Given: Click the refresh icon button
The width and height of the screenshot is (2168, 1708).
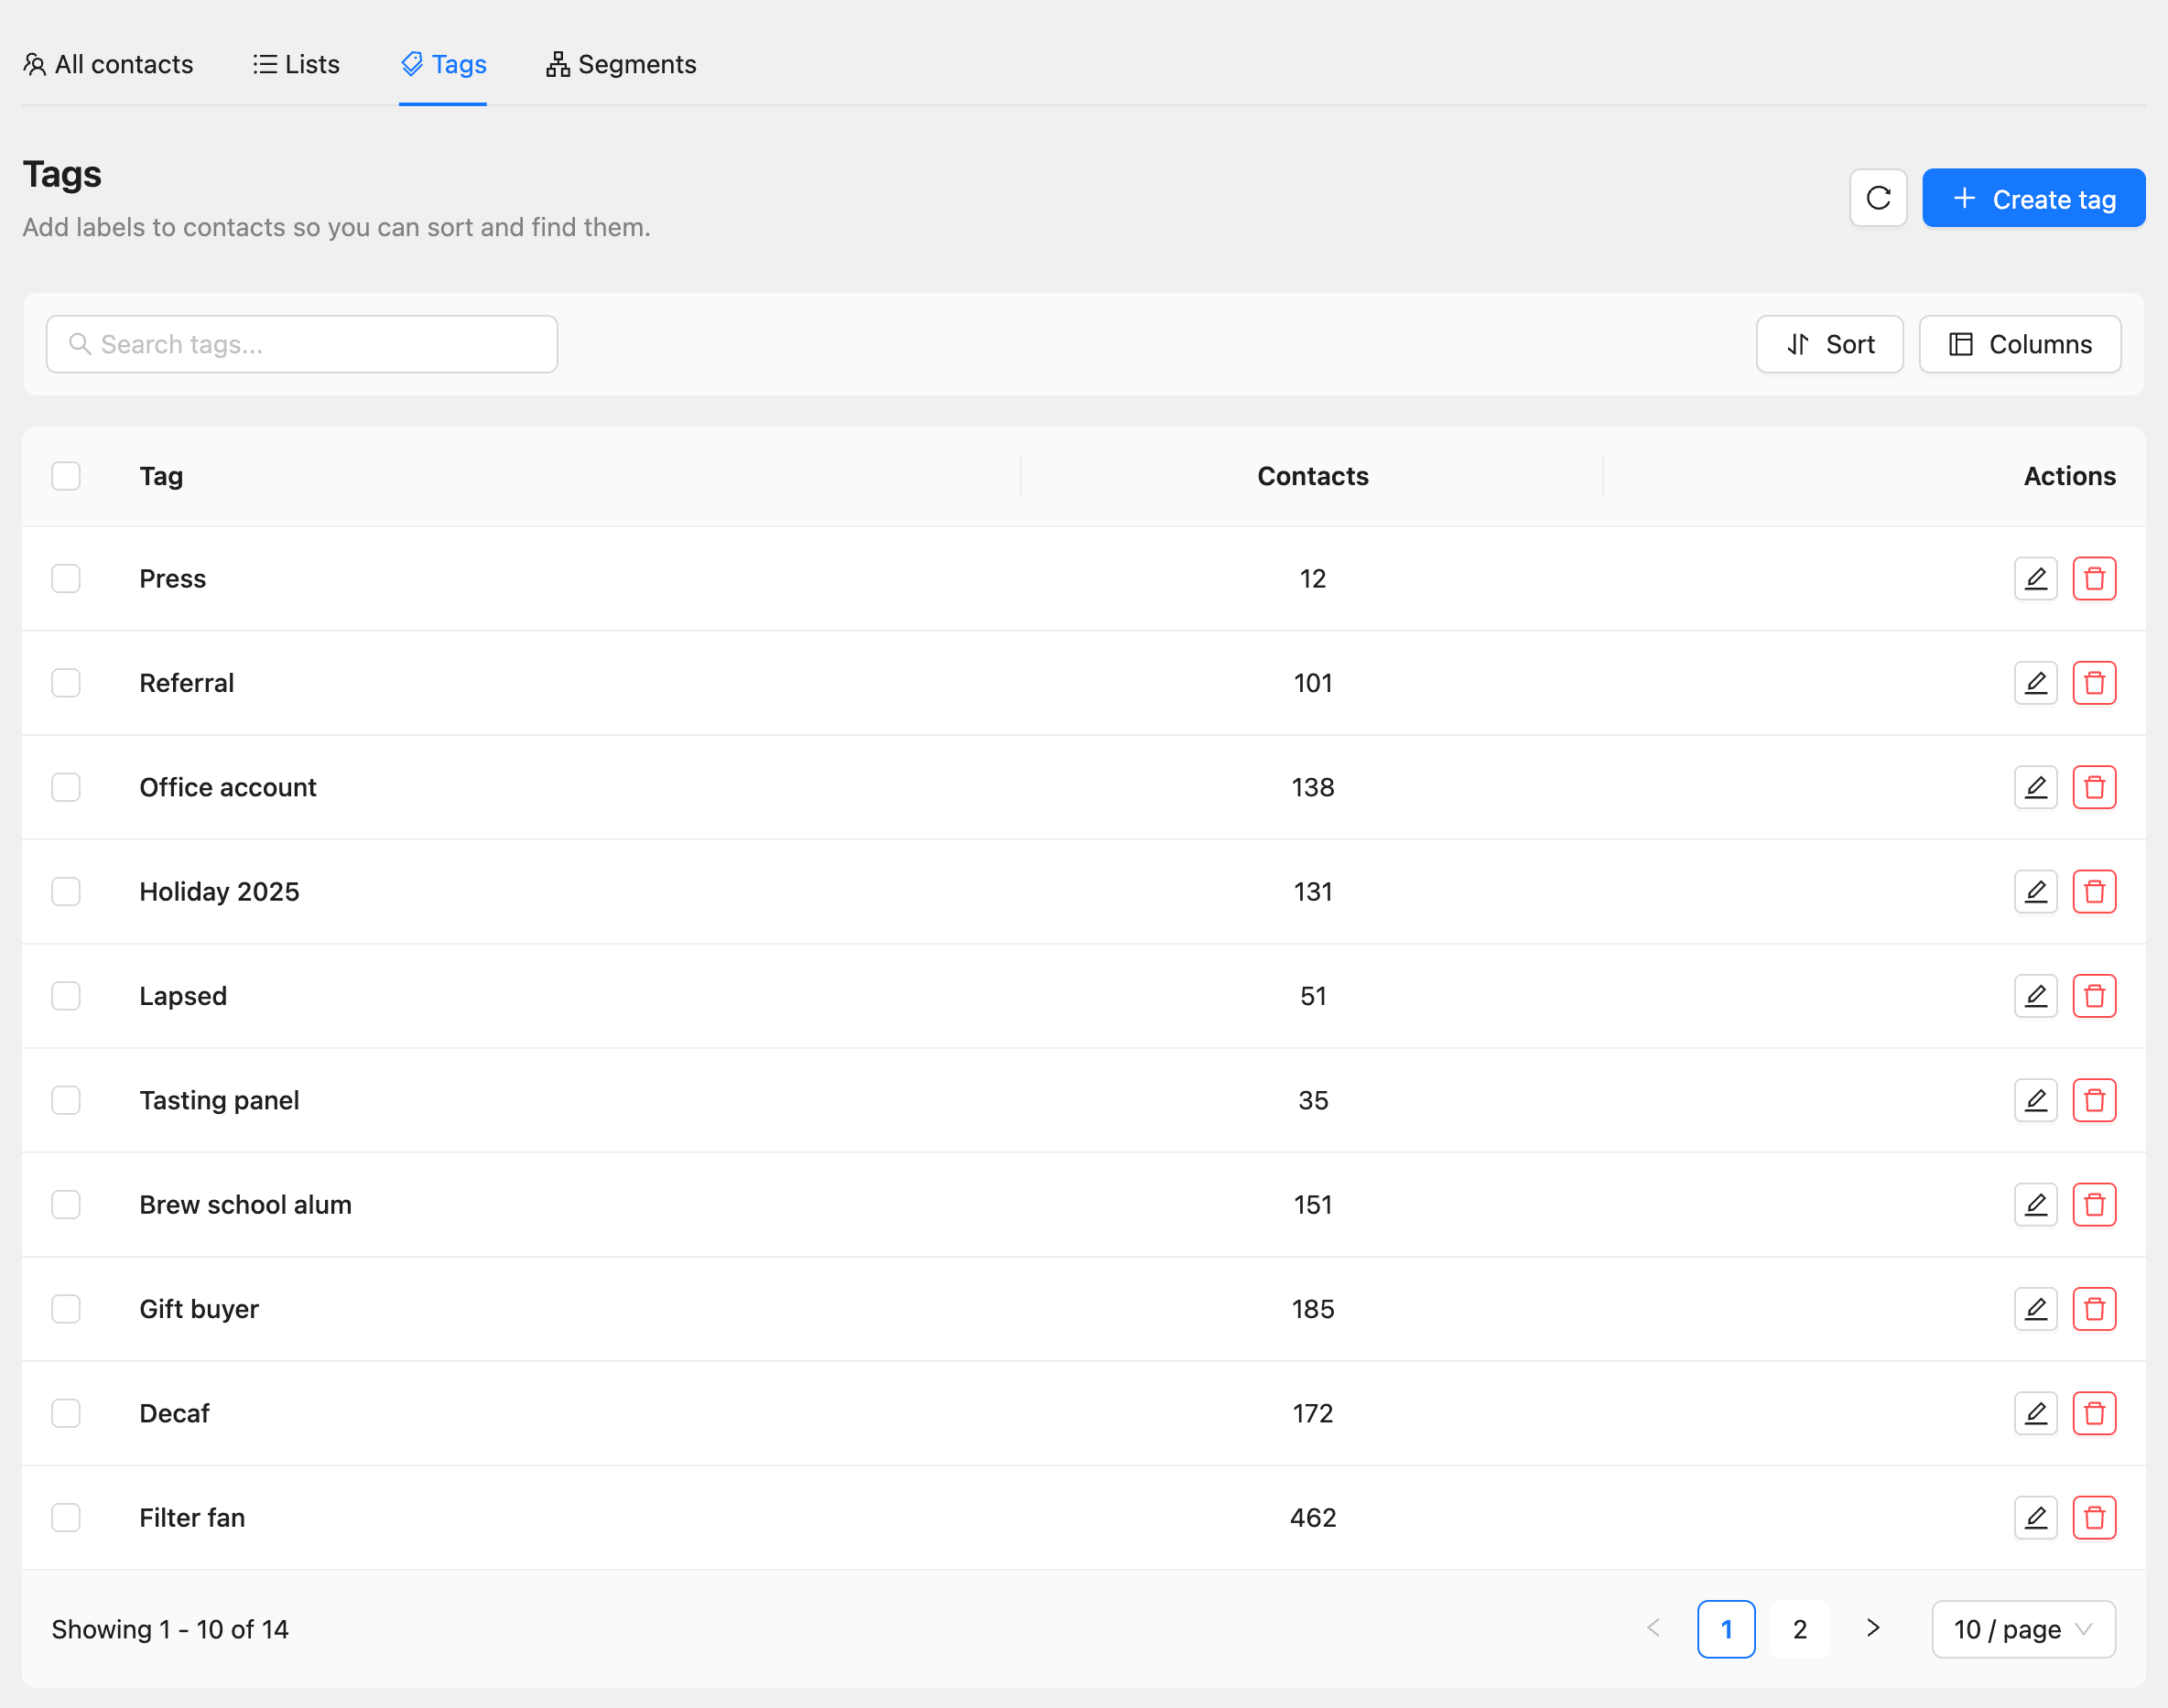Looking at the screenshot, I should tap(1878, 198).
